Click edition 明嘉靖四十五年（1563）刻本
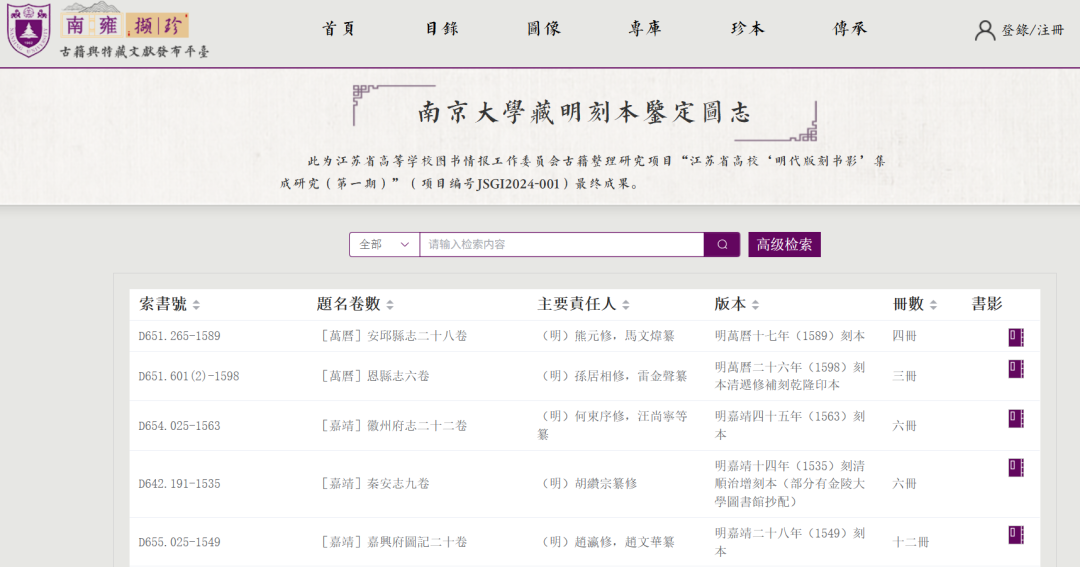Viewport: 1080px width, 567px height. [x=789, y=425]
